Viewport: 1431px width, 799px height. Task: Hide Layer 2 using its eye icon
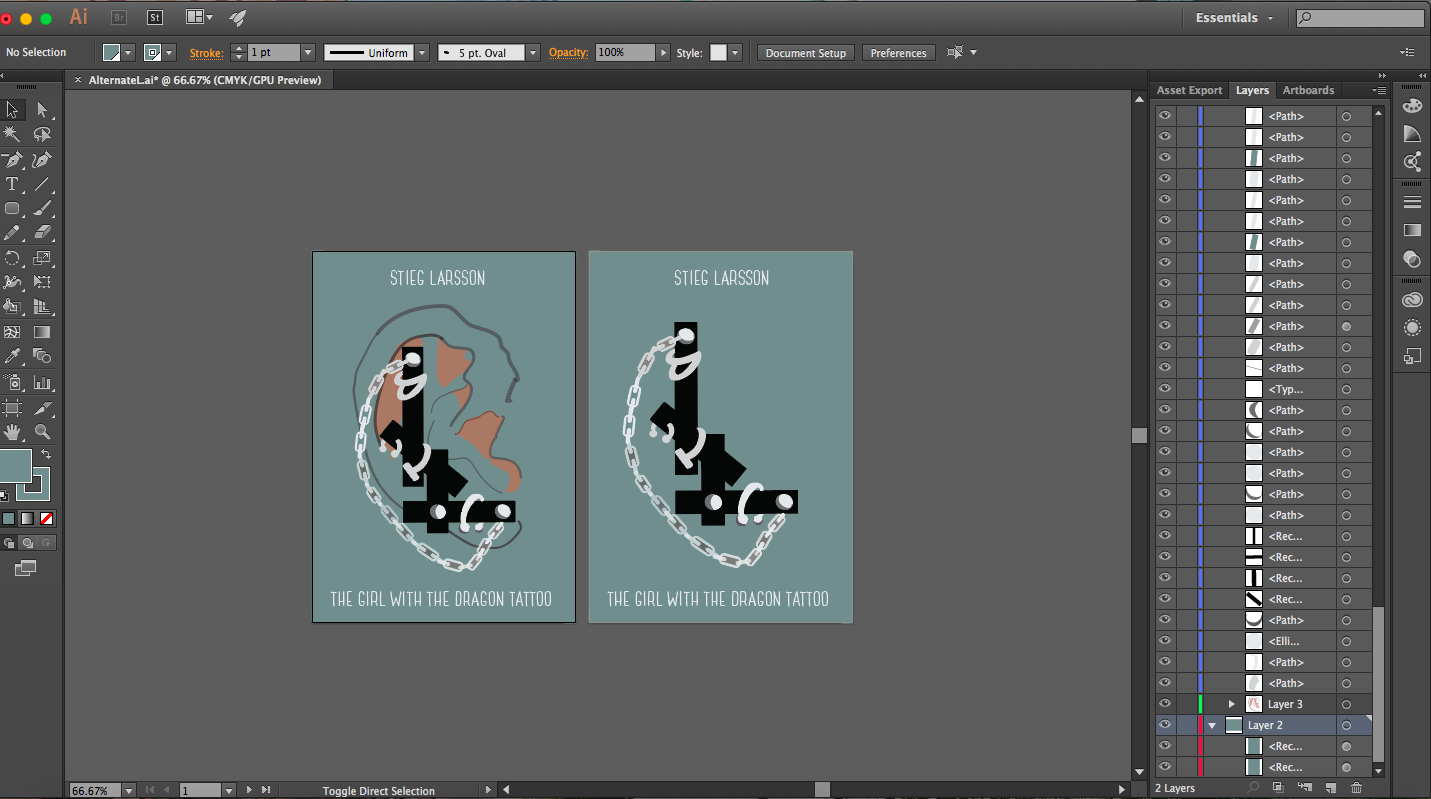point(1165,725)
